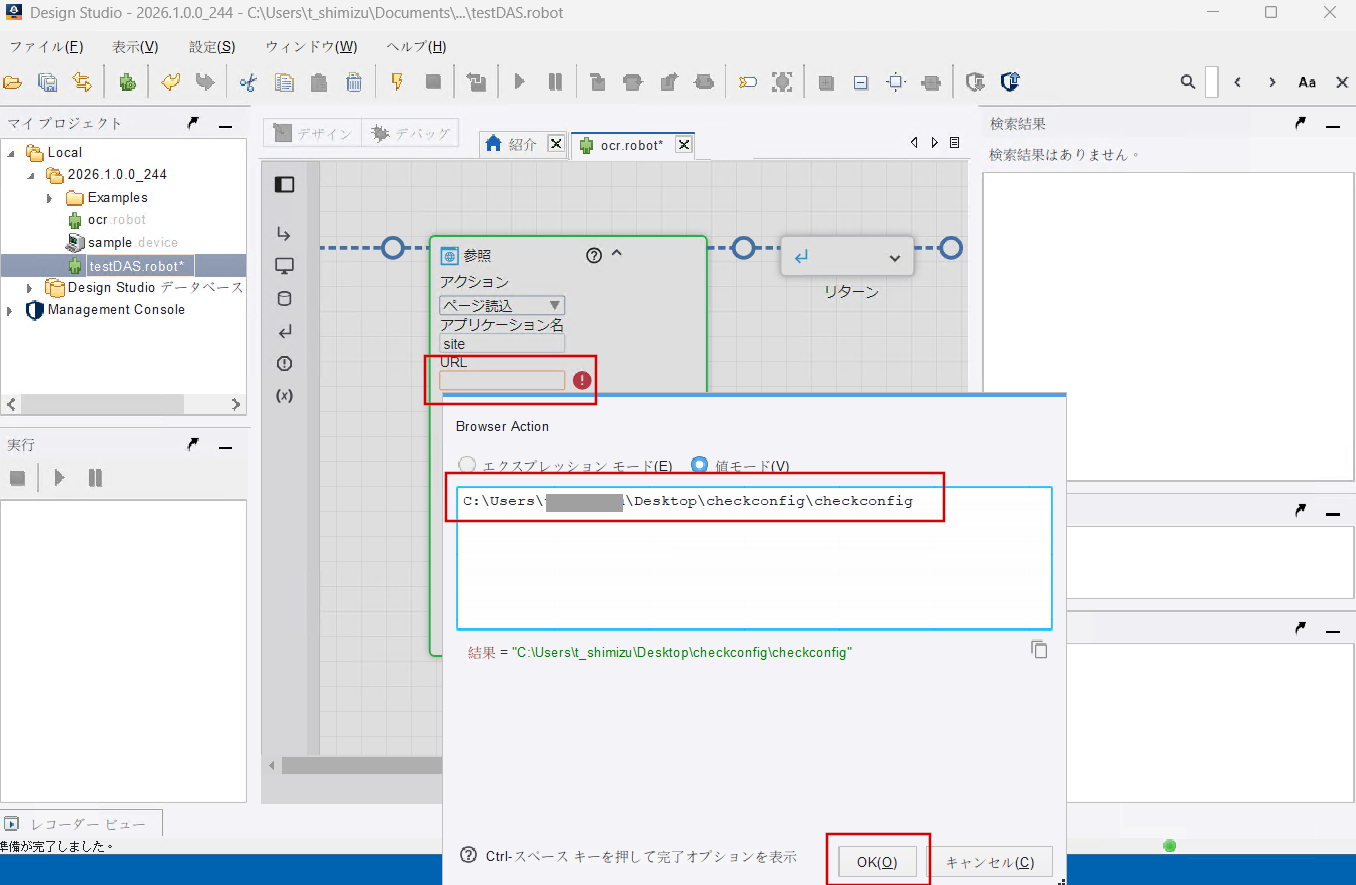Open the 表示 menu
This screenshot has height=885, width=1356.
click(x=135, y=47)
